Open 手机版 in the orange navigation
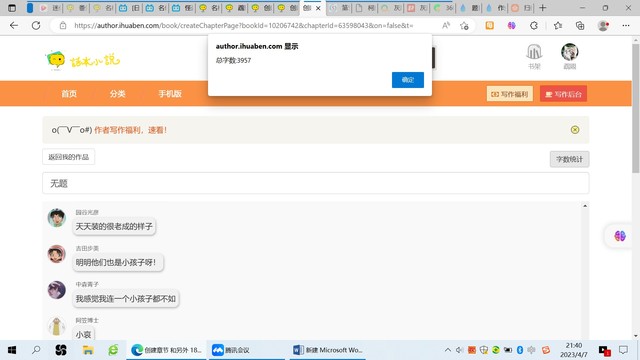The image size is (640, 360). coord(170,94)
